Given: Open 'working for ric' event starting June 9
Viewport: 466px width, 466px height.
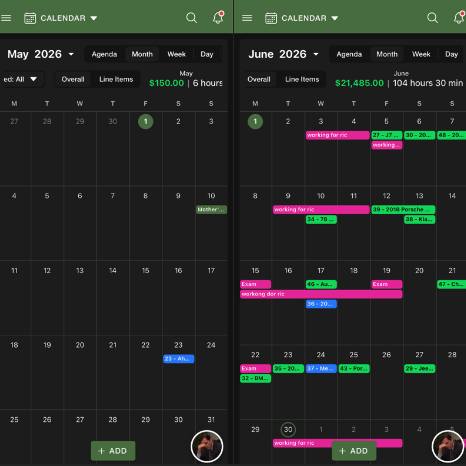Looking at the screenshot, I should [x=321, y=209].
